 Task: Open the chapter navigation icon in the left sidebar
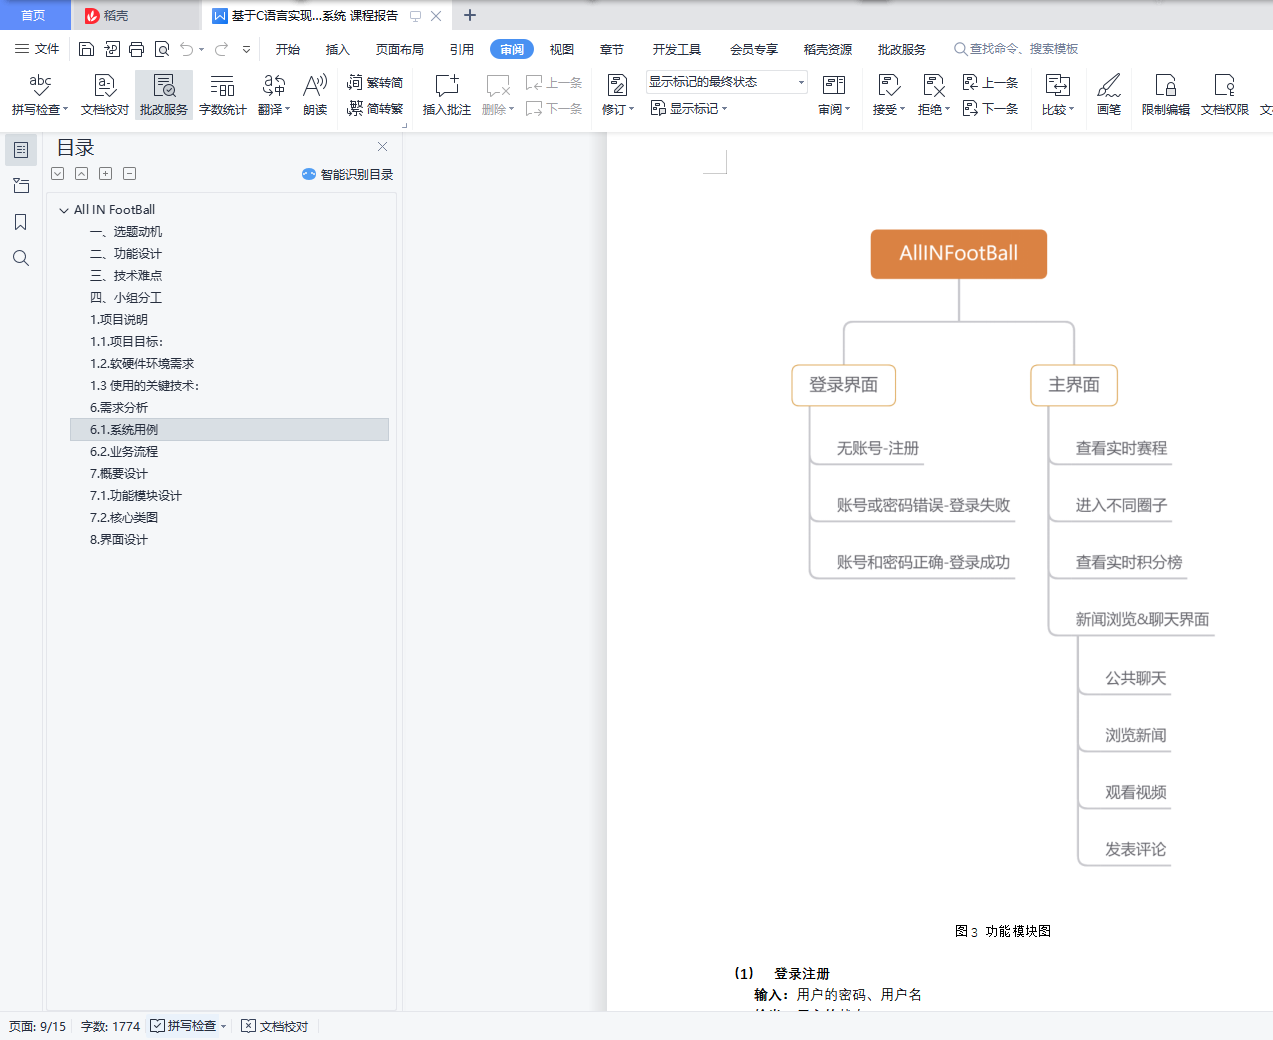21,186
